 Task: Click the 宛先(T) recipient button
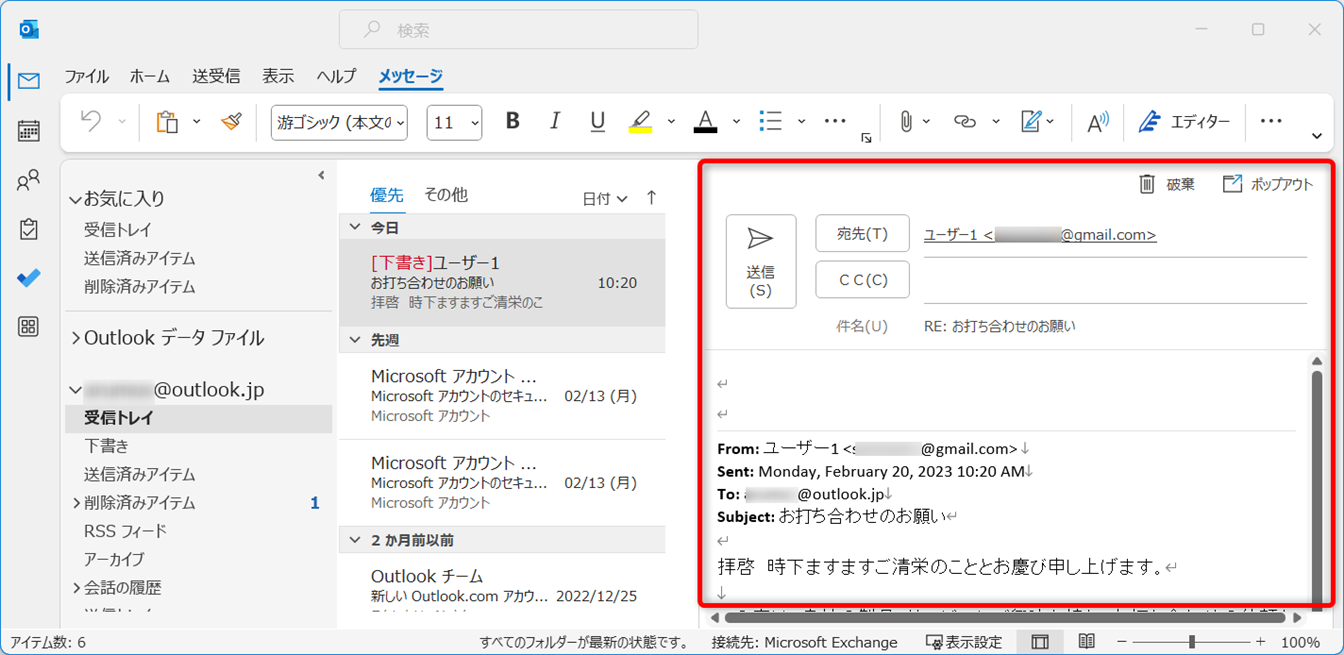(862, 234)
